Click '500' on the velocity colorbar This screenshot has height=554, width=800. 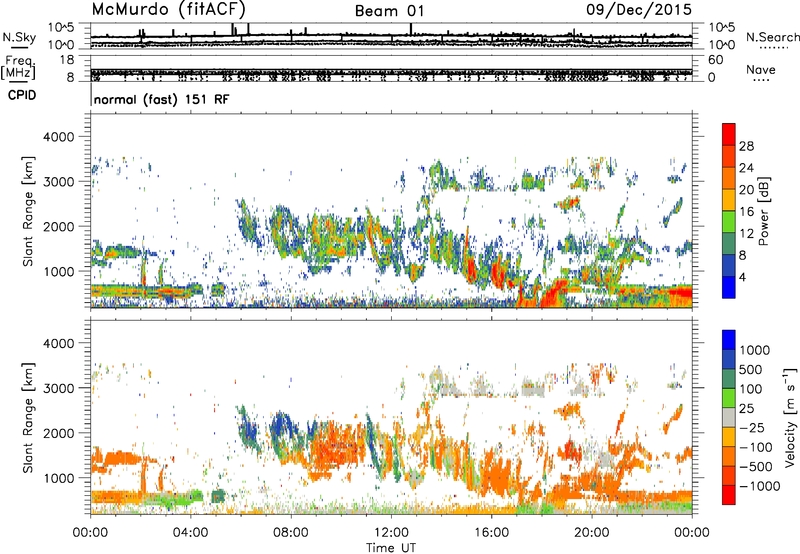[x=751, y=370]
